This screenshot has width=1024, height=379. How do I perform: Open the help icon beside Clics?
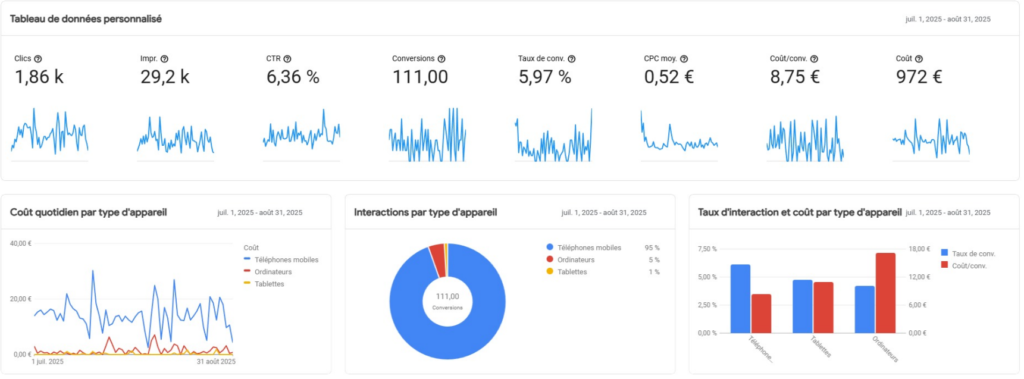point(38,59)
